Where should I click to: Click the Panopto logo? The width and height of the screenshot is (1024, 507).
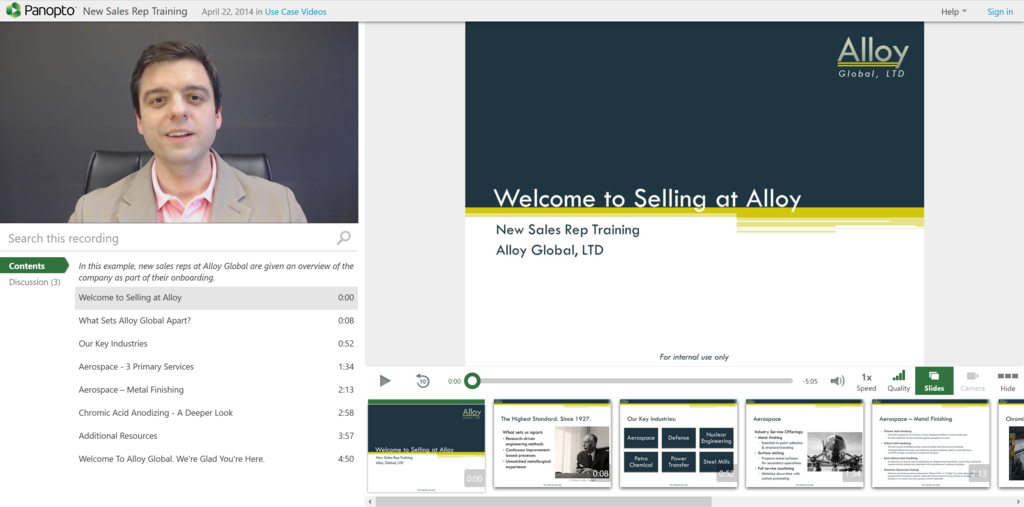click(40, 11)
